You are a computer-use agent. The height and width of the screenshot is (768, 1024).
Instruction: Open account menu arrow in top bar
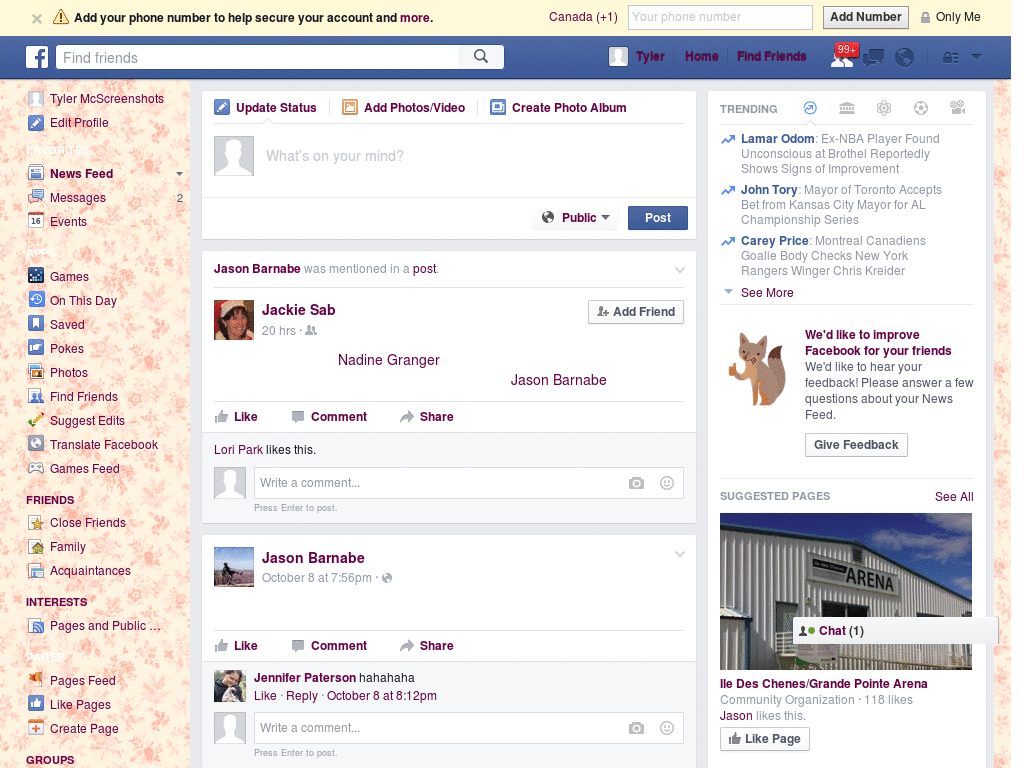tap(976, 57)
